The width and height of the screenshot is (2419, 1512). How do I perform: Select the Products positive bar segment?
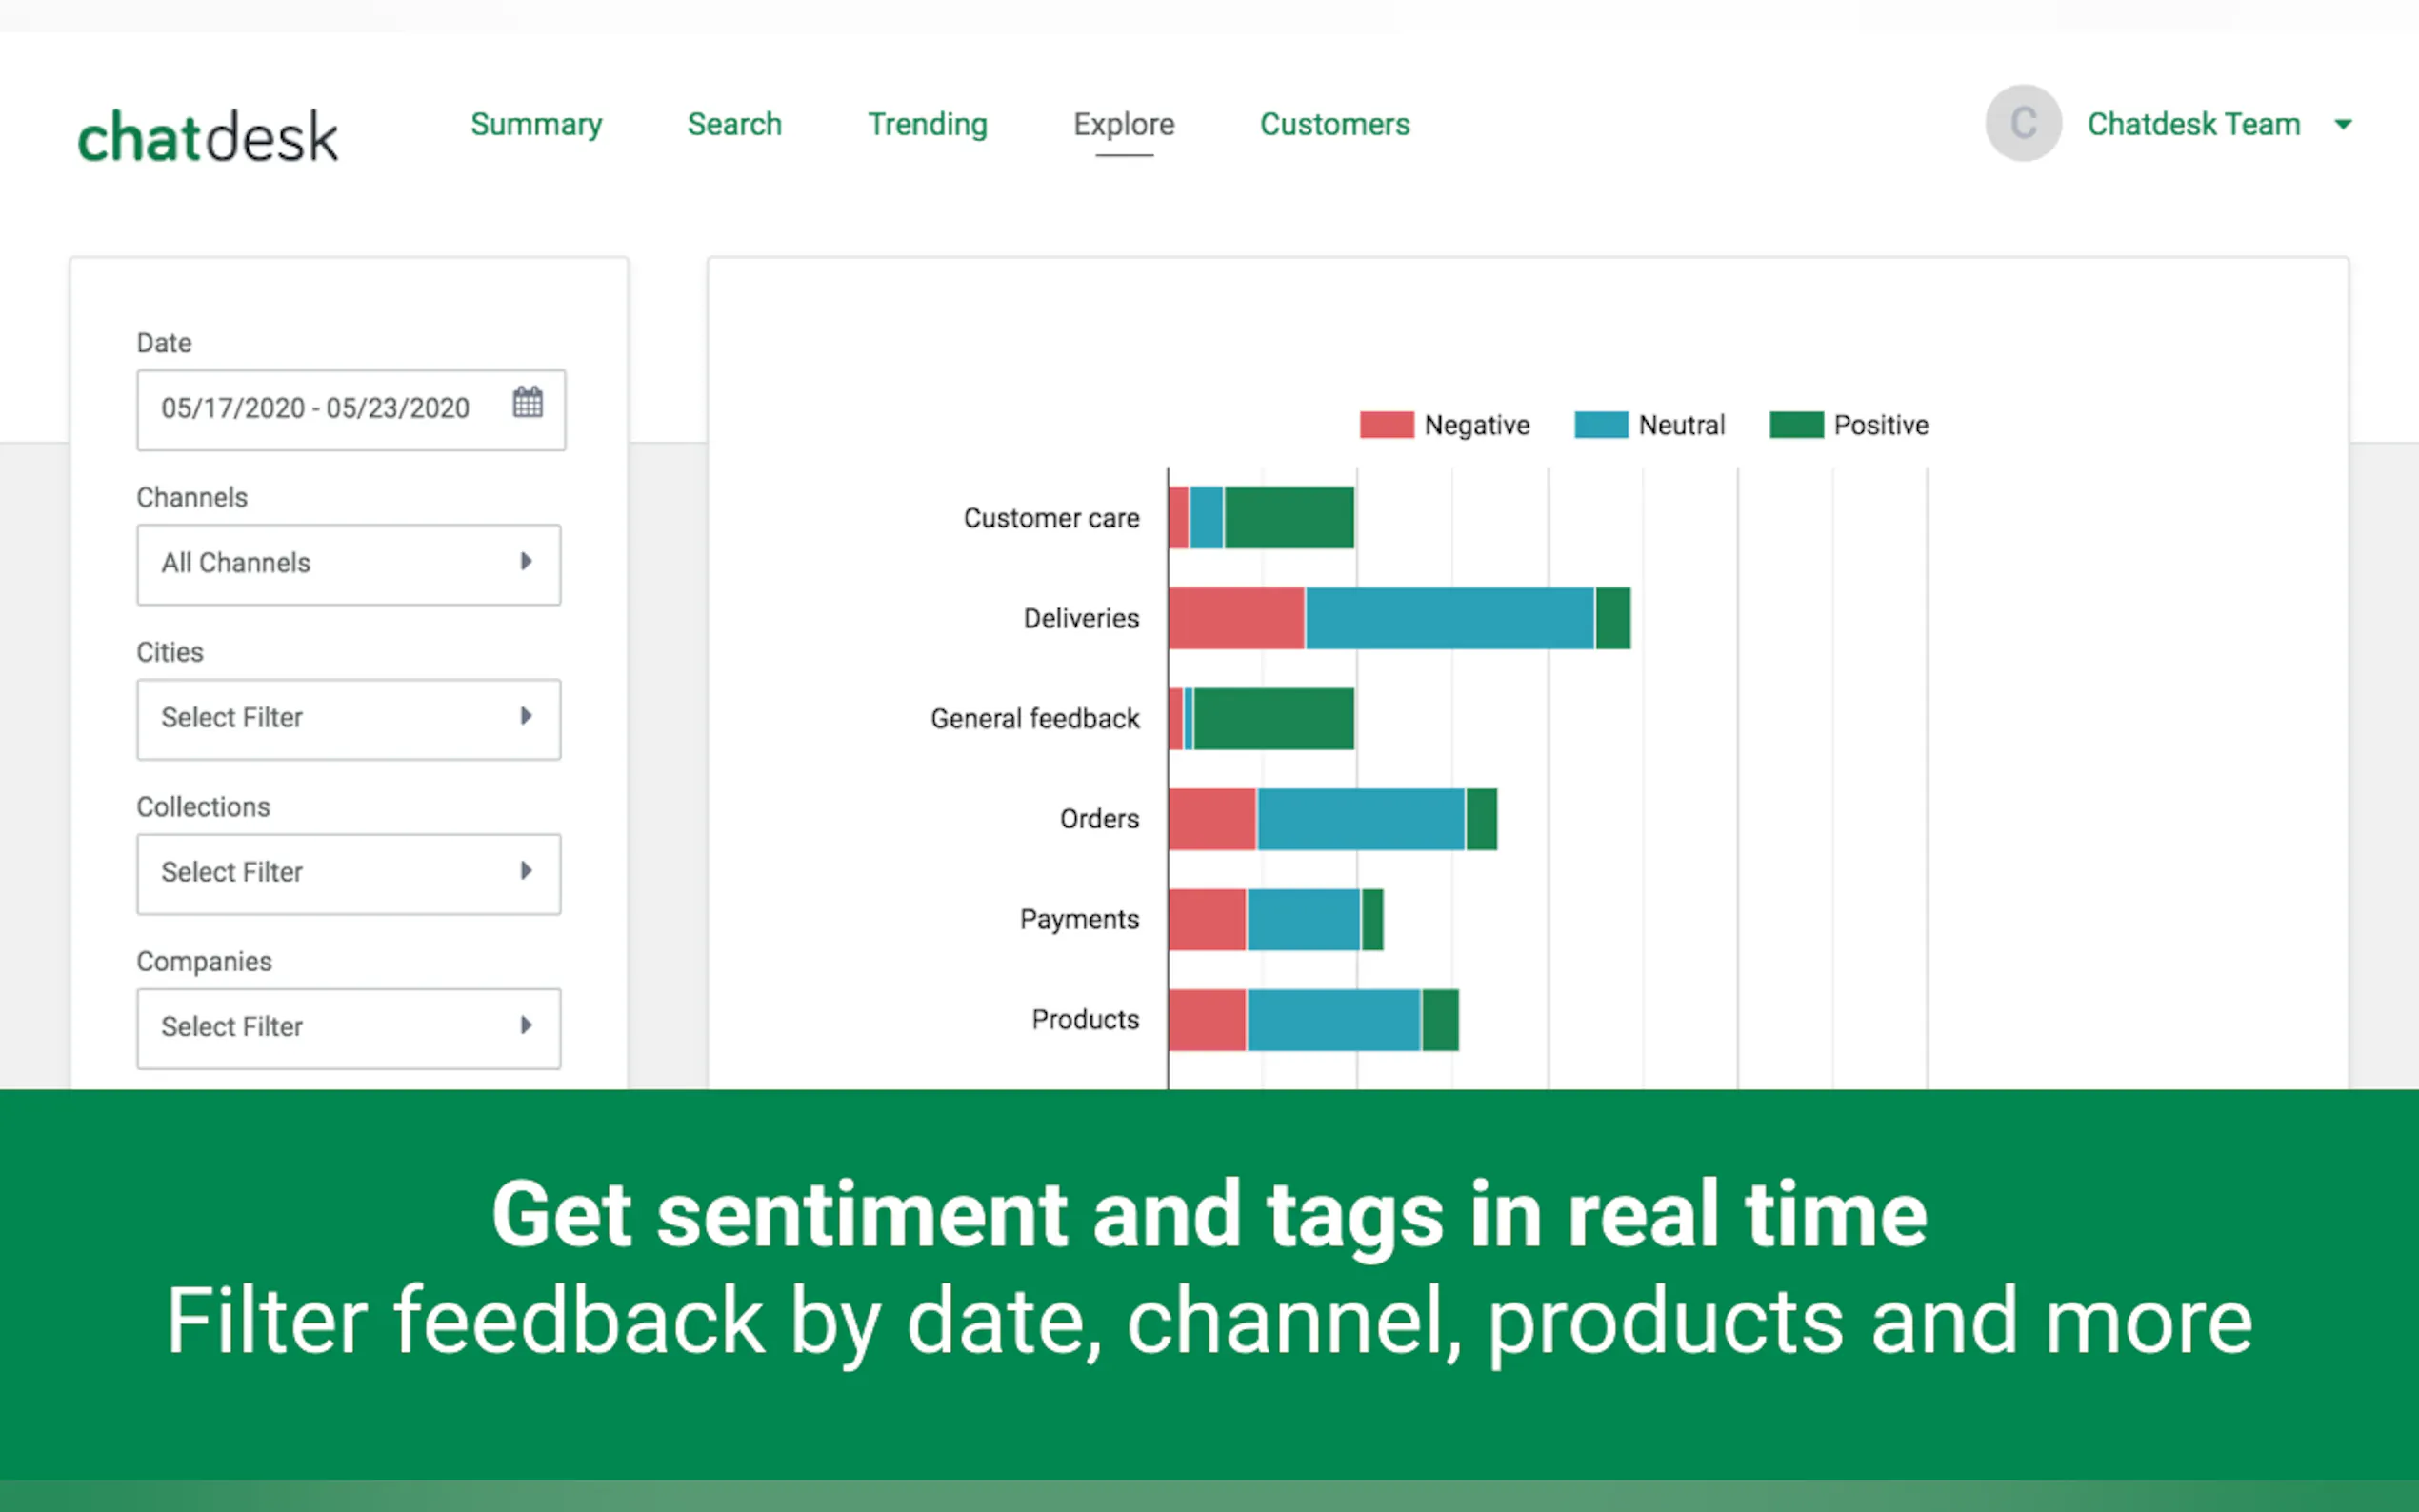tap(1440, 1019)
